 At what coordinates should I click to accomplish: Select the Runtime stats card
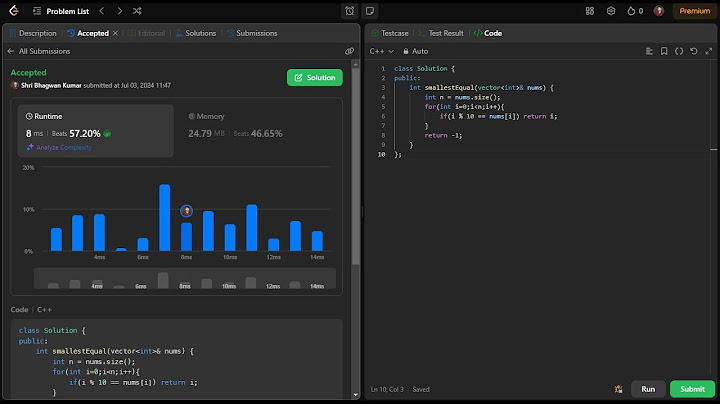pos(96,131)
